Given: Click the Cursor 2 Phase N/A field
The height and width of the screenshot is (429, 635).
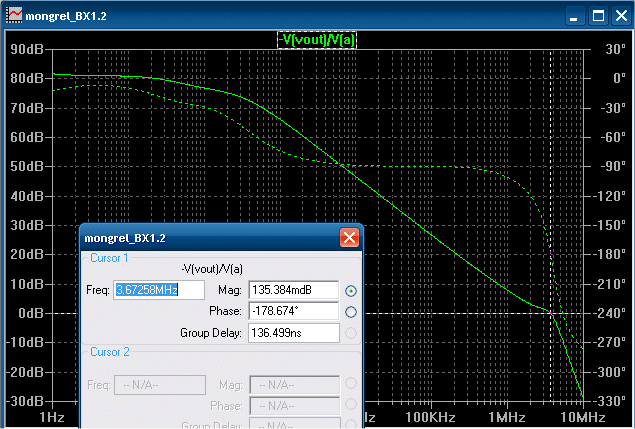Looking at the screenshot, I should [294, 406].
